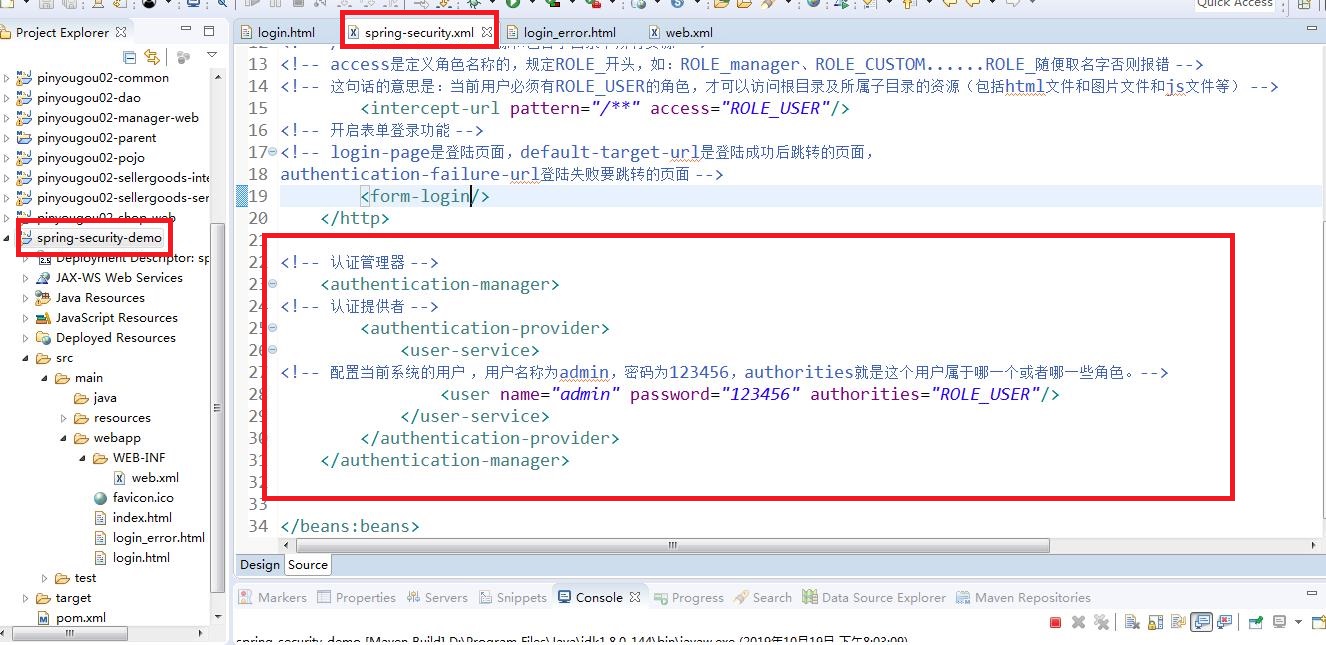Expand the test folder
The image size is (1326, 645).
[45, 578]
